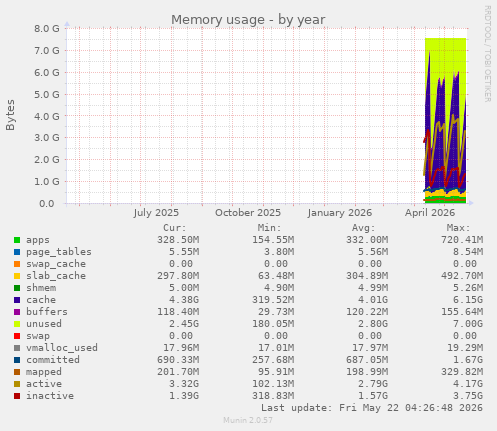The image size is (497, 431).
Task: Click the 'Avg:' column header
Action: click(x=364, y=228)
